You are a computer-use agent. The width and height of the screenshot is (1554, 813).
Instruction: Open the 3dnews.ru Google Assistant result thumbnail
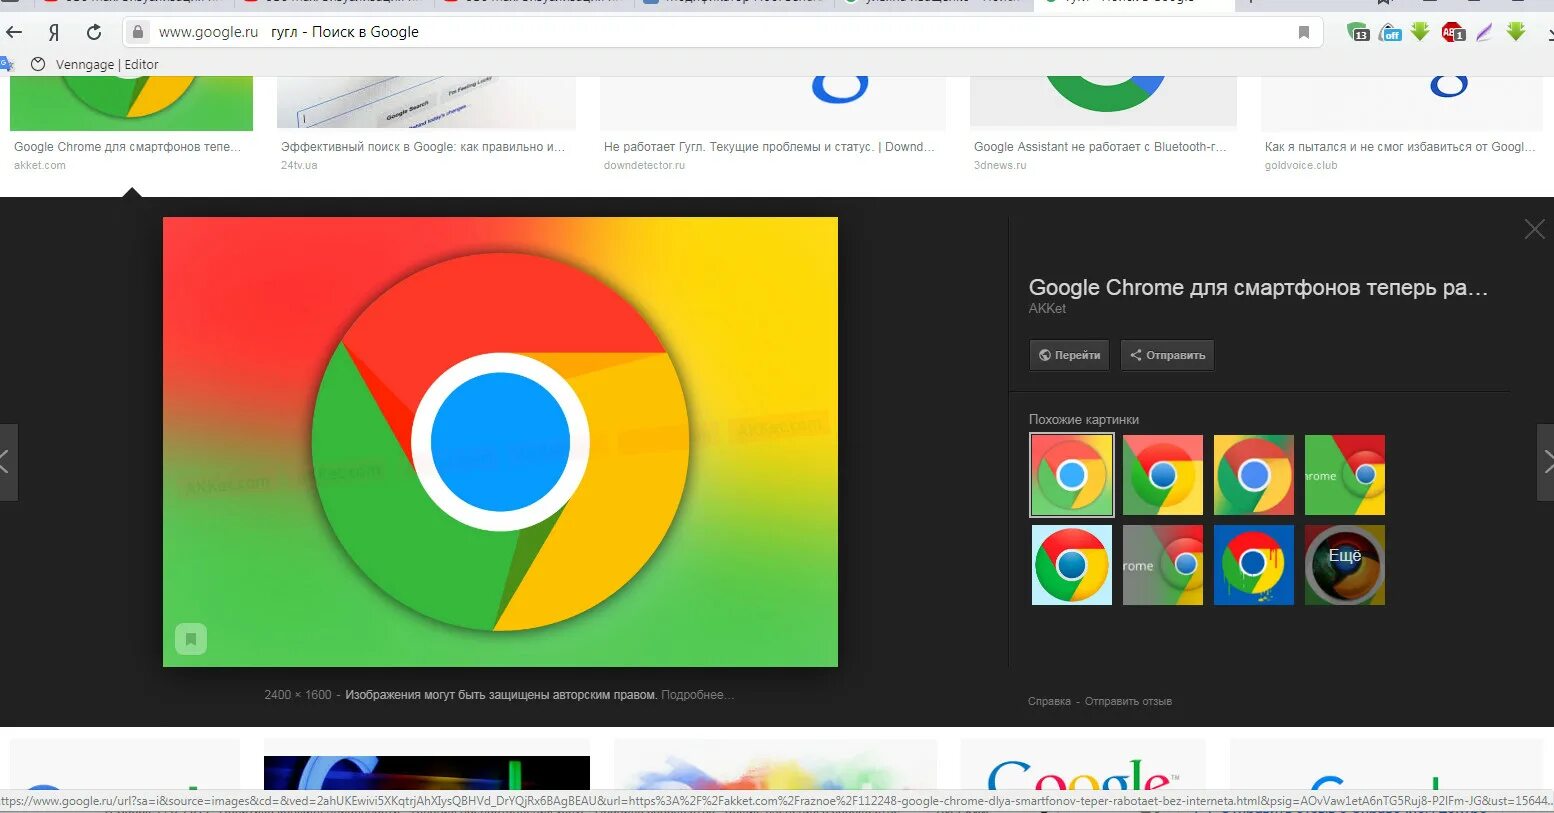click(1103, 103)
